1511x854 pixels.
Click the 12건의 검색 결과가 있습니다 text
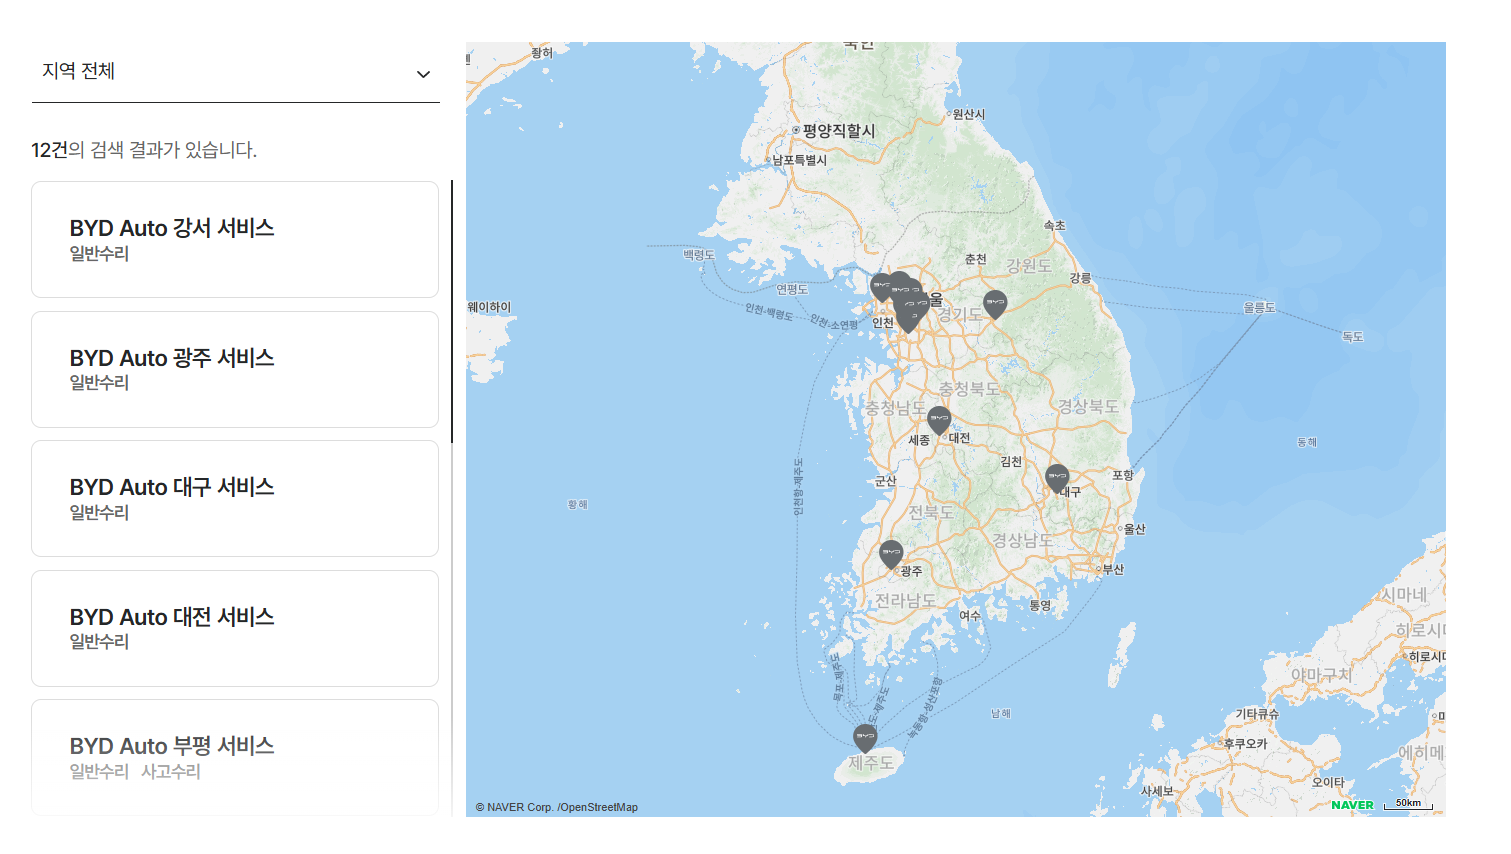[144, 150]
